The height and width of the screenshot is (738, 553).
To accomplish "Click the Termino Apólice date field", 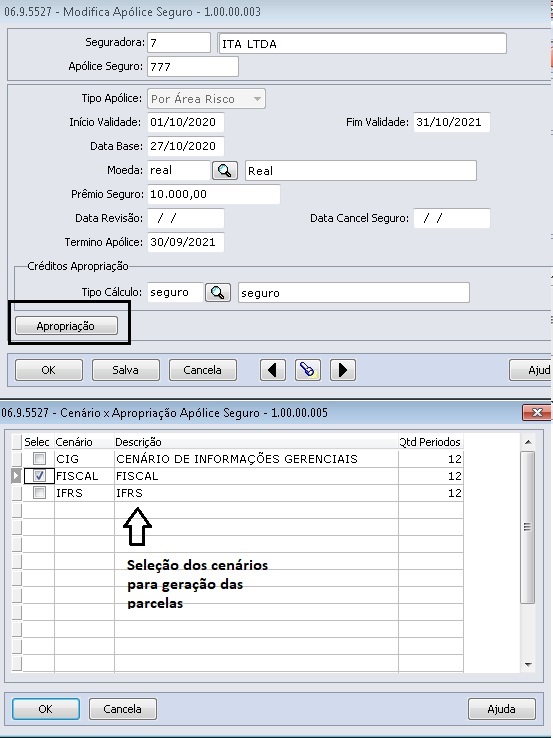I will pos(186,242).
